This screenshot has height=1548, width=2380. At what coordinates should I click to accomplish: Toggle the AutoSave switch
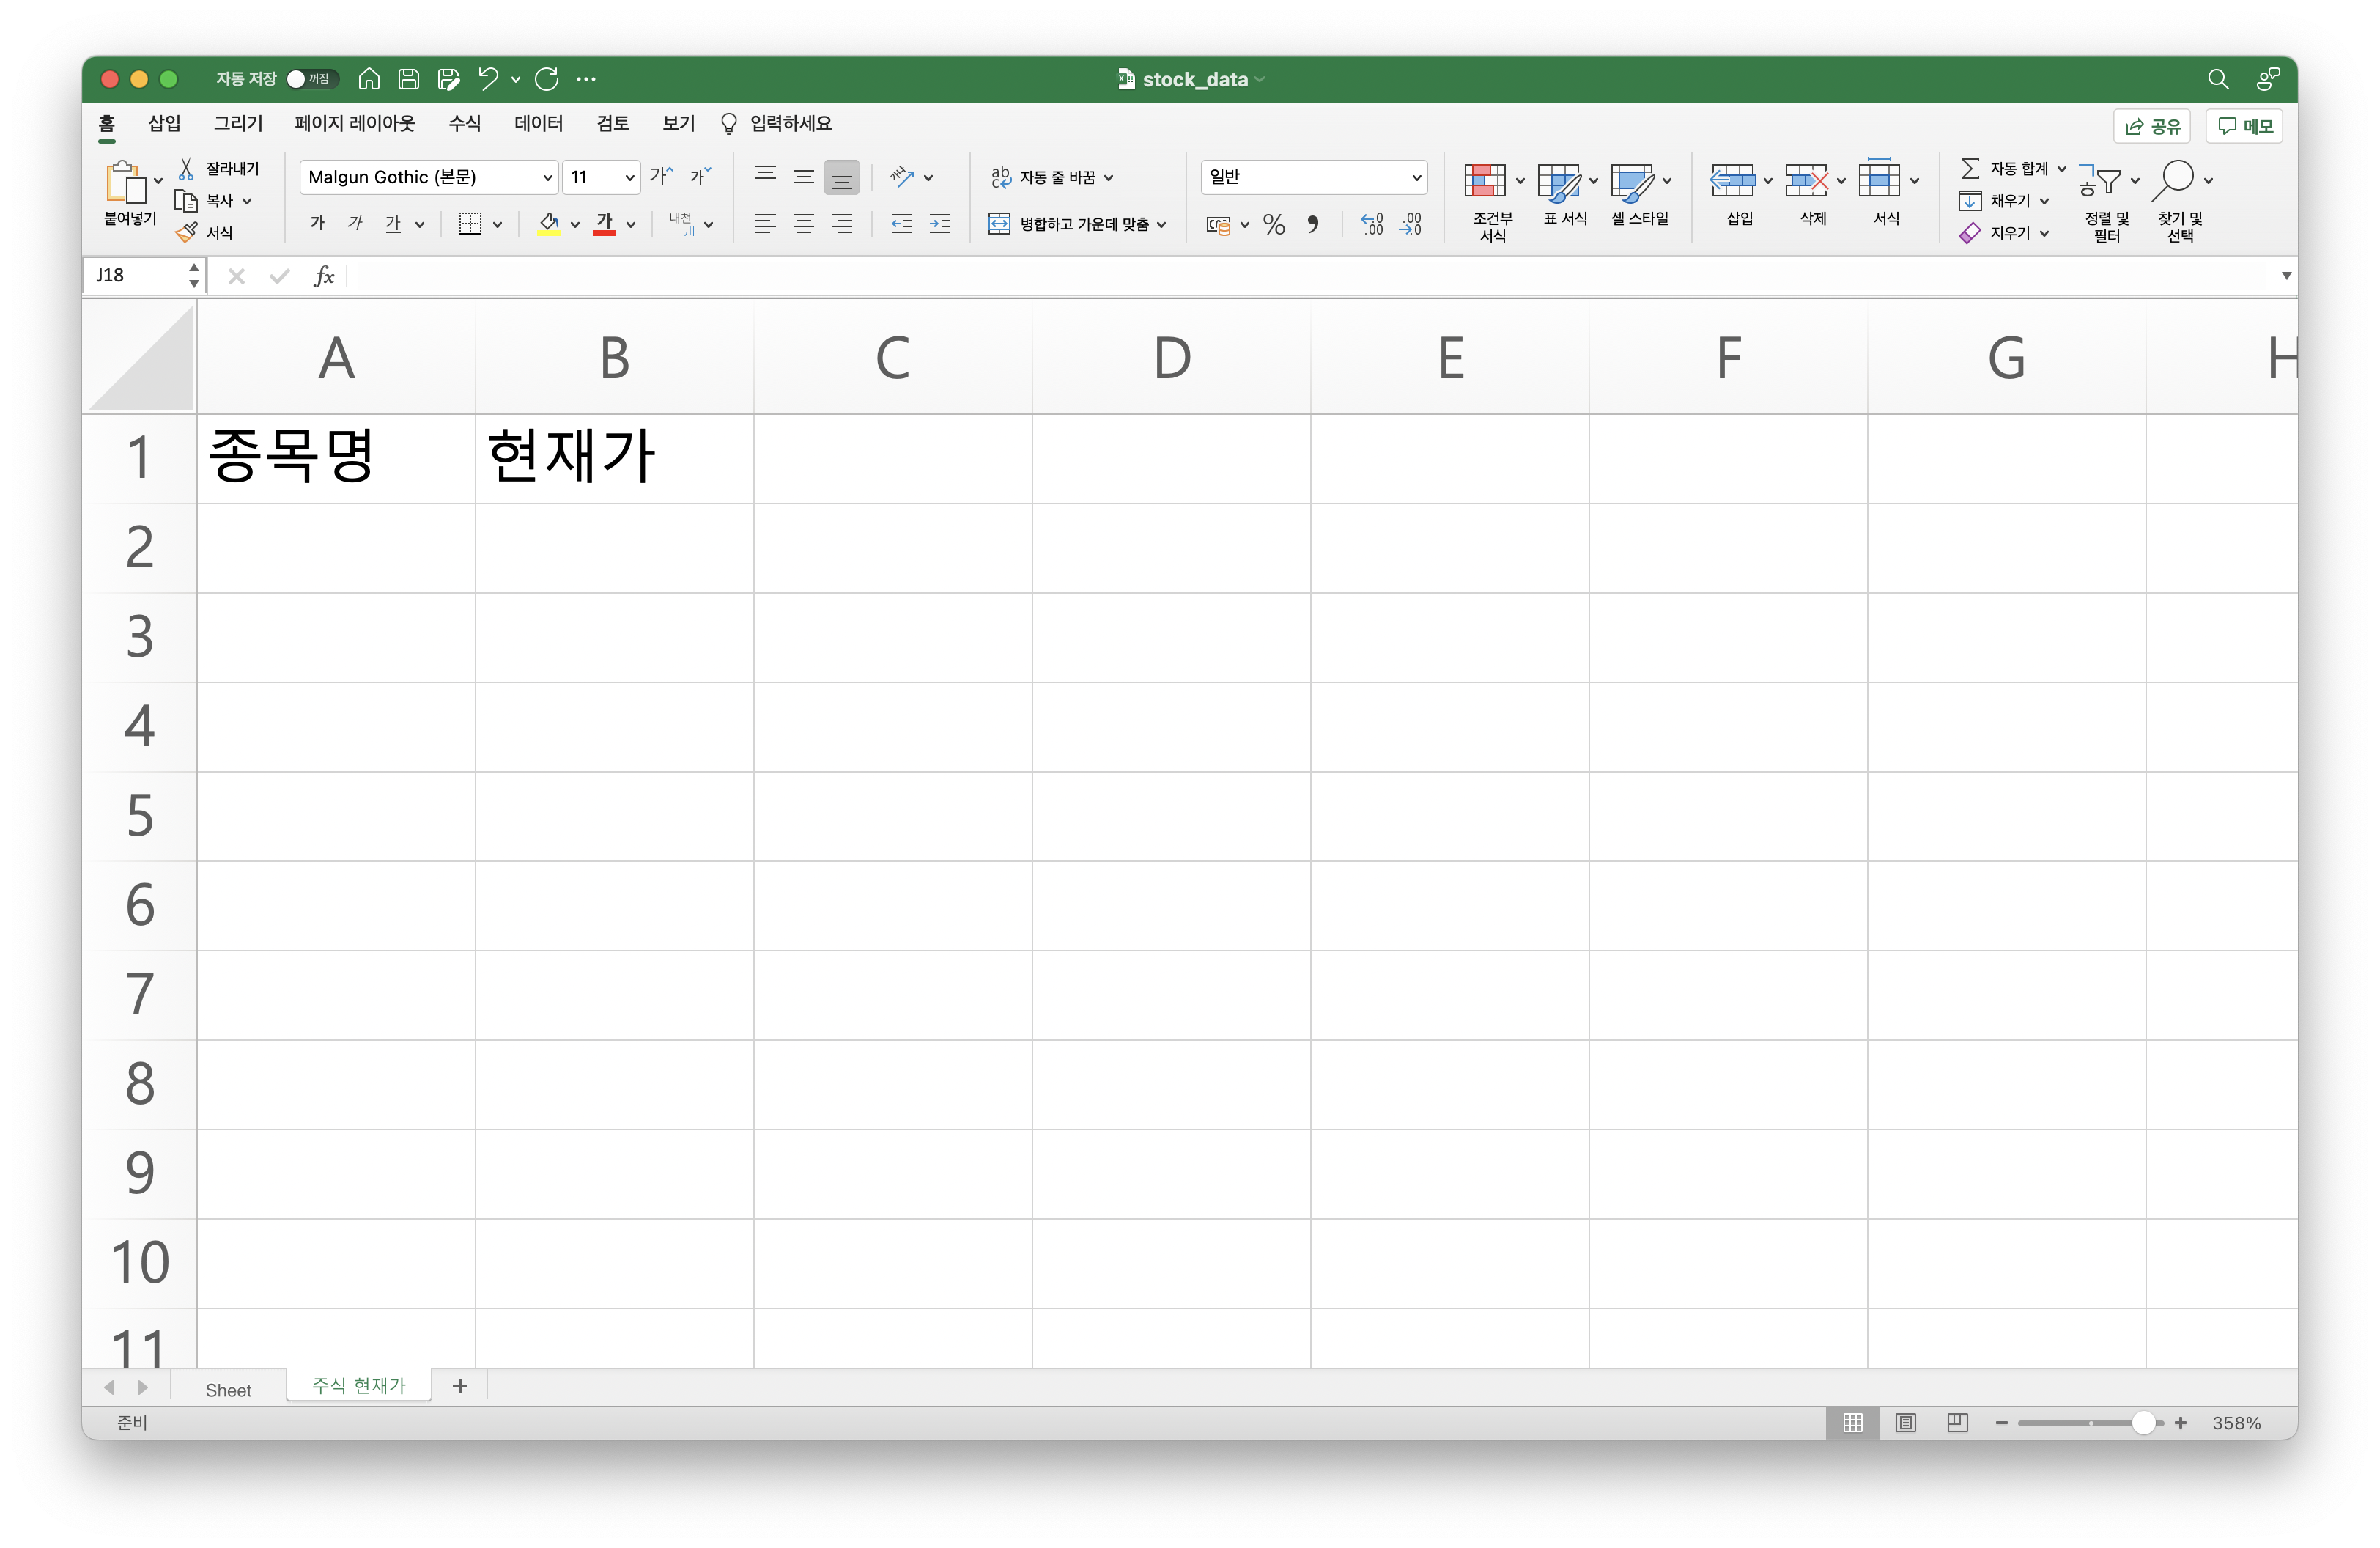[x=311, y=79]
